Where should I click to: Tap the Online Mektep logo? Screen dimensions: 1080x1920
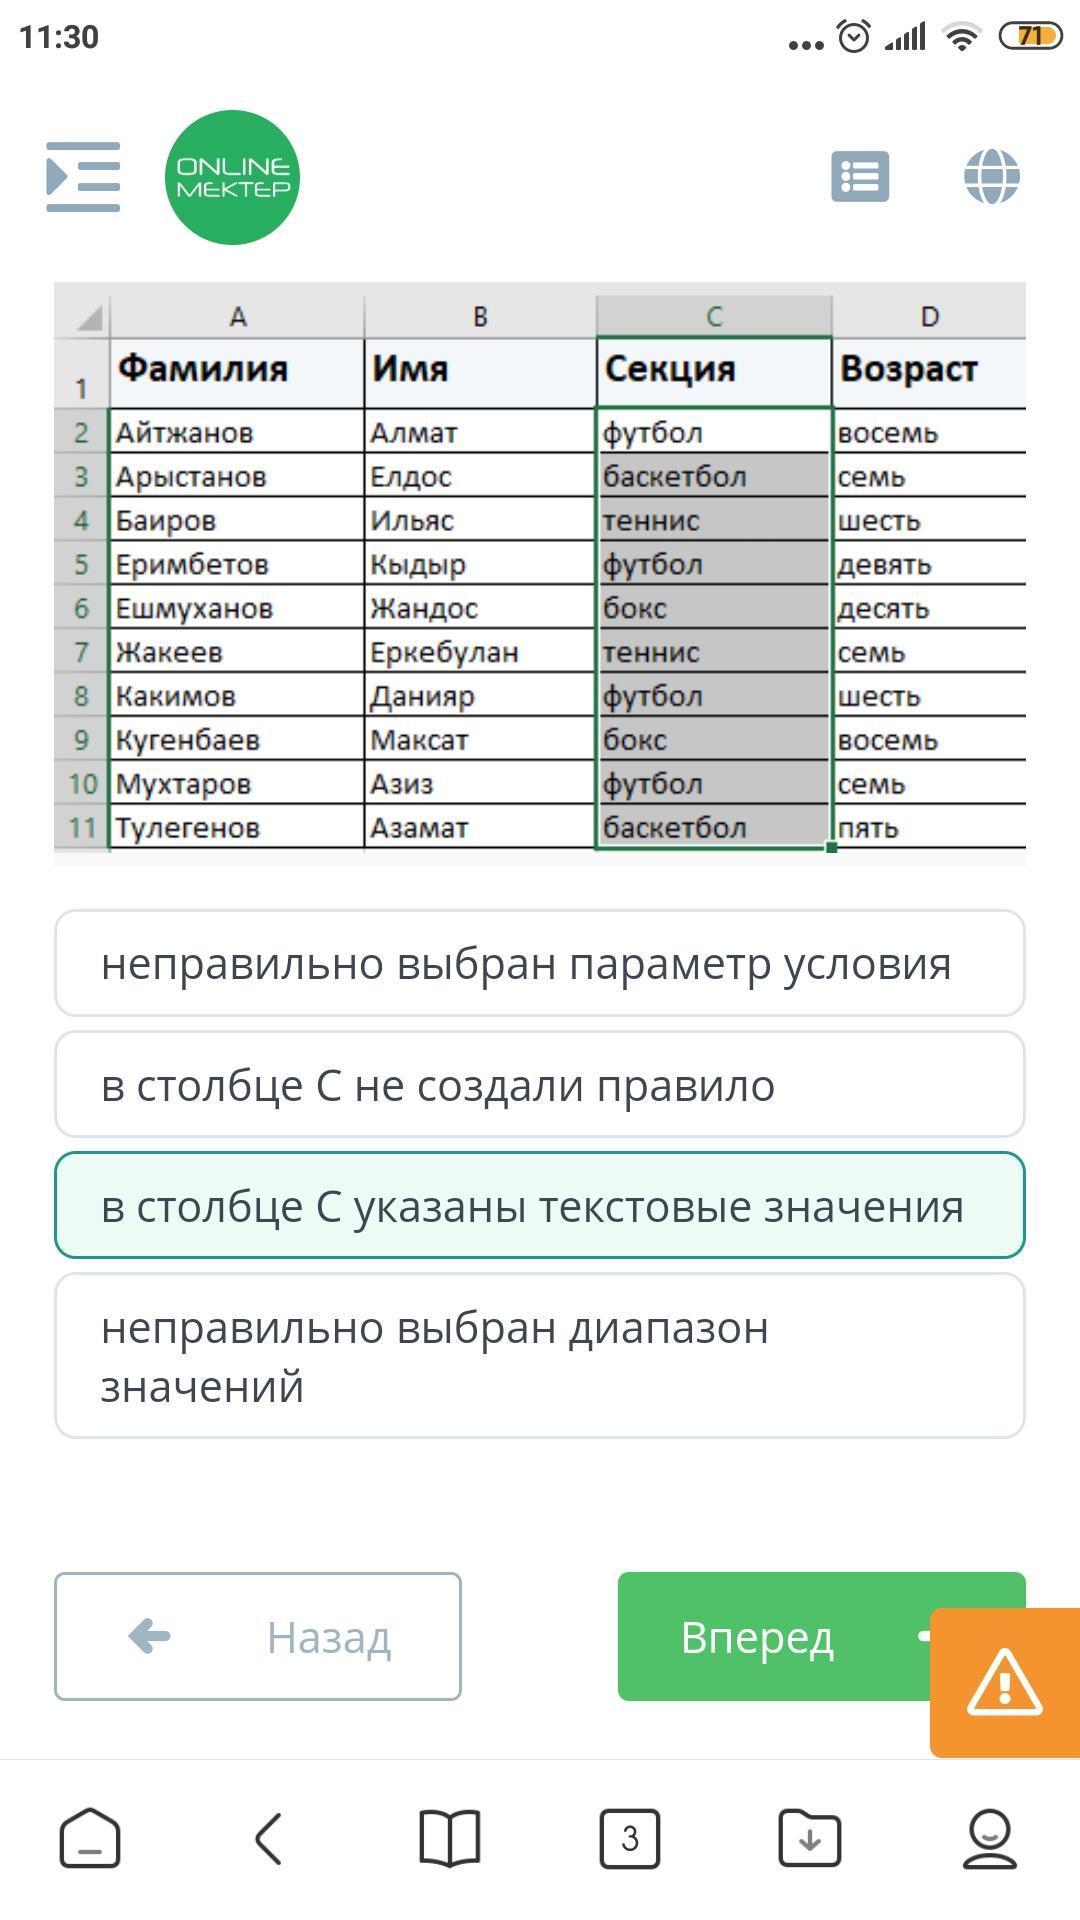click(232, 177)
